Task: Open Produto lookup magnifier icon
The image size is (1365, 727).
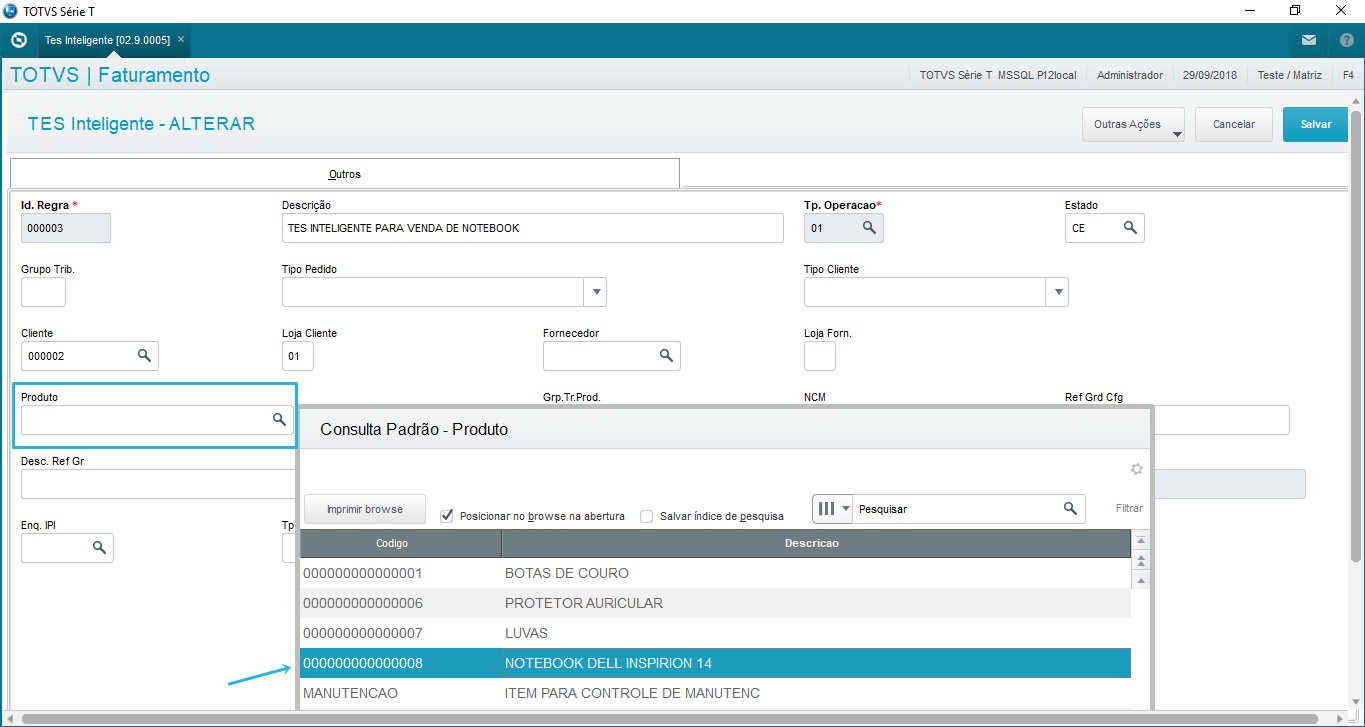Action: click(280, 420)
